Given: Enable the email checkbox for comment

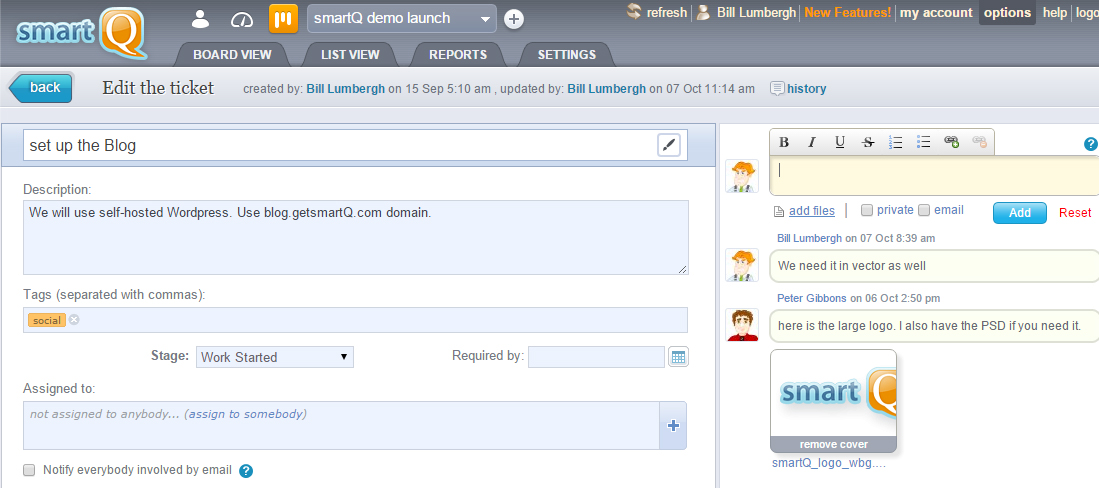Looking at the screenshot, I should pos(924,210).
